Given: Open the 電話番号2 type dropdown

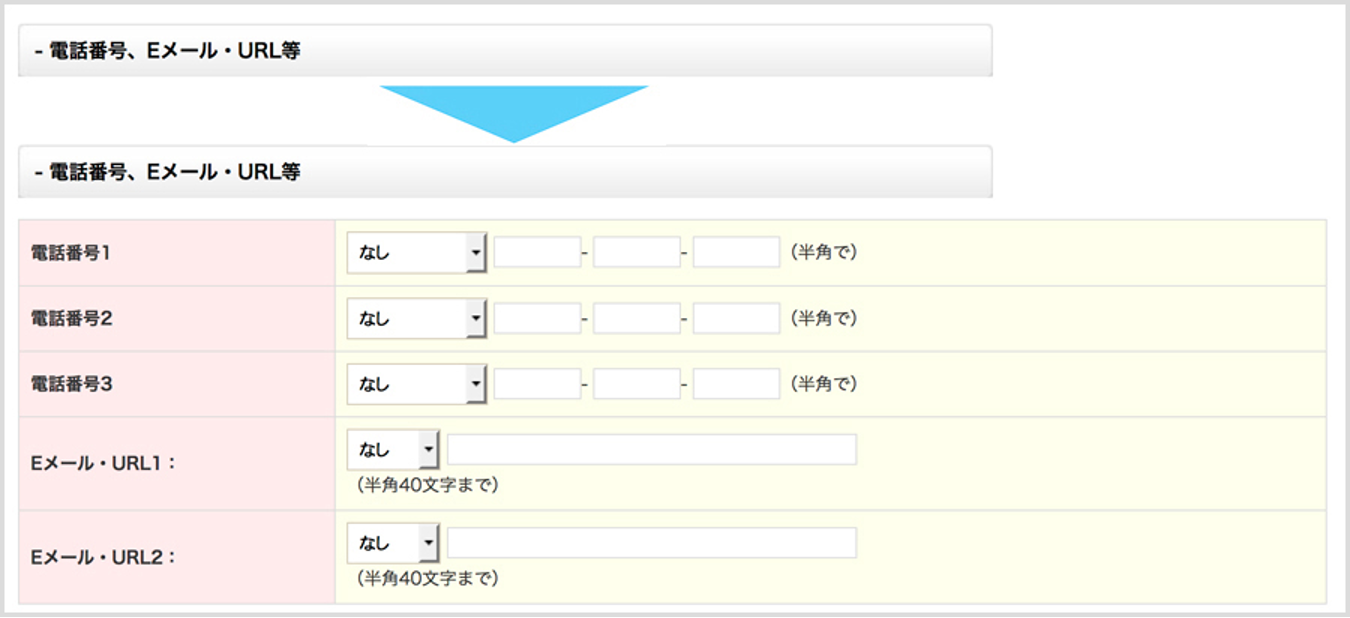Looking at the screenshot, I should [x=416, y=319].
